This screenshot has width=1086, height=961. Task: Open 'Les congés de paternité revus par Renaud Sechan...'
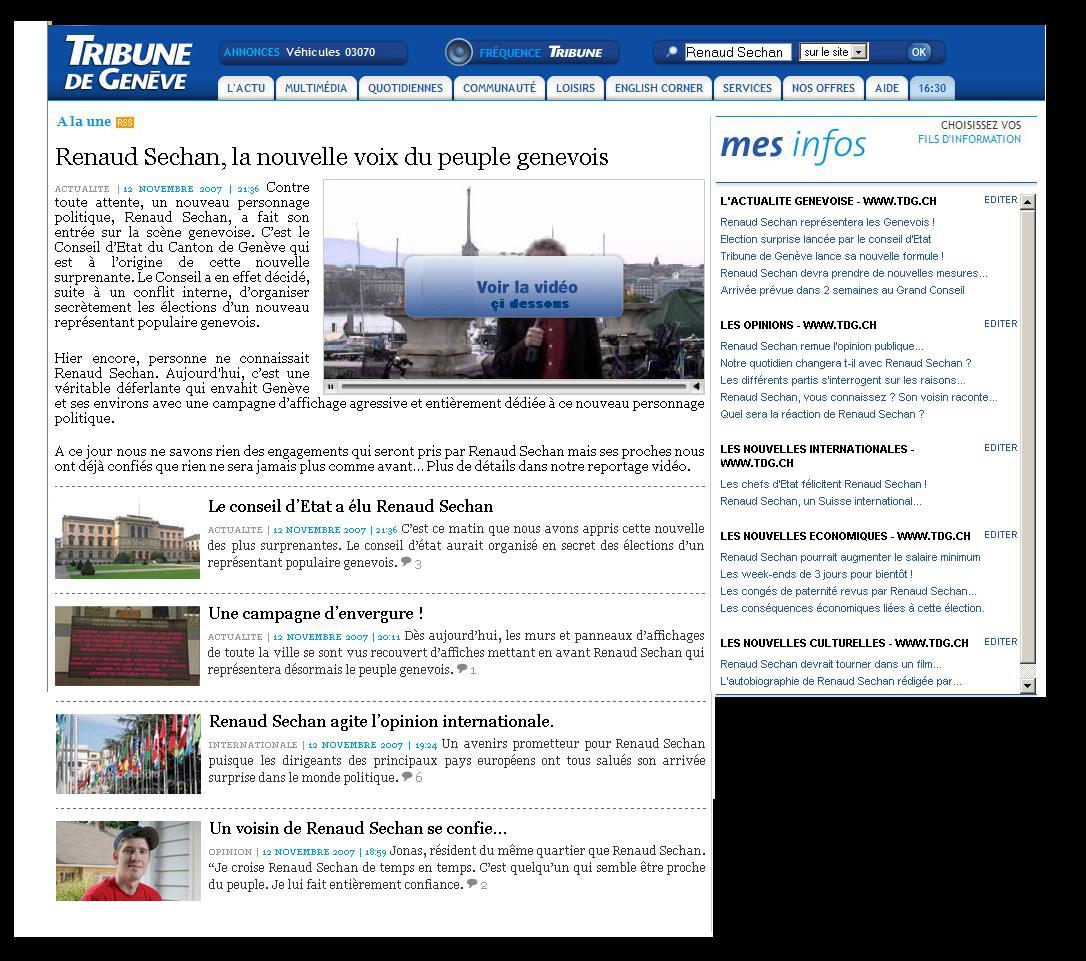848,591
